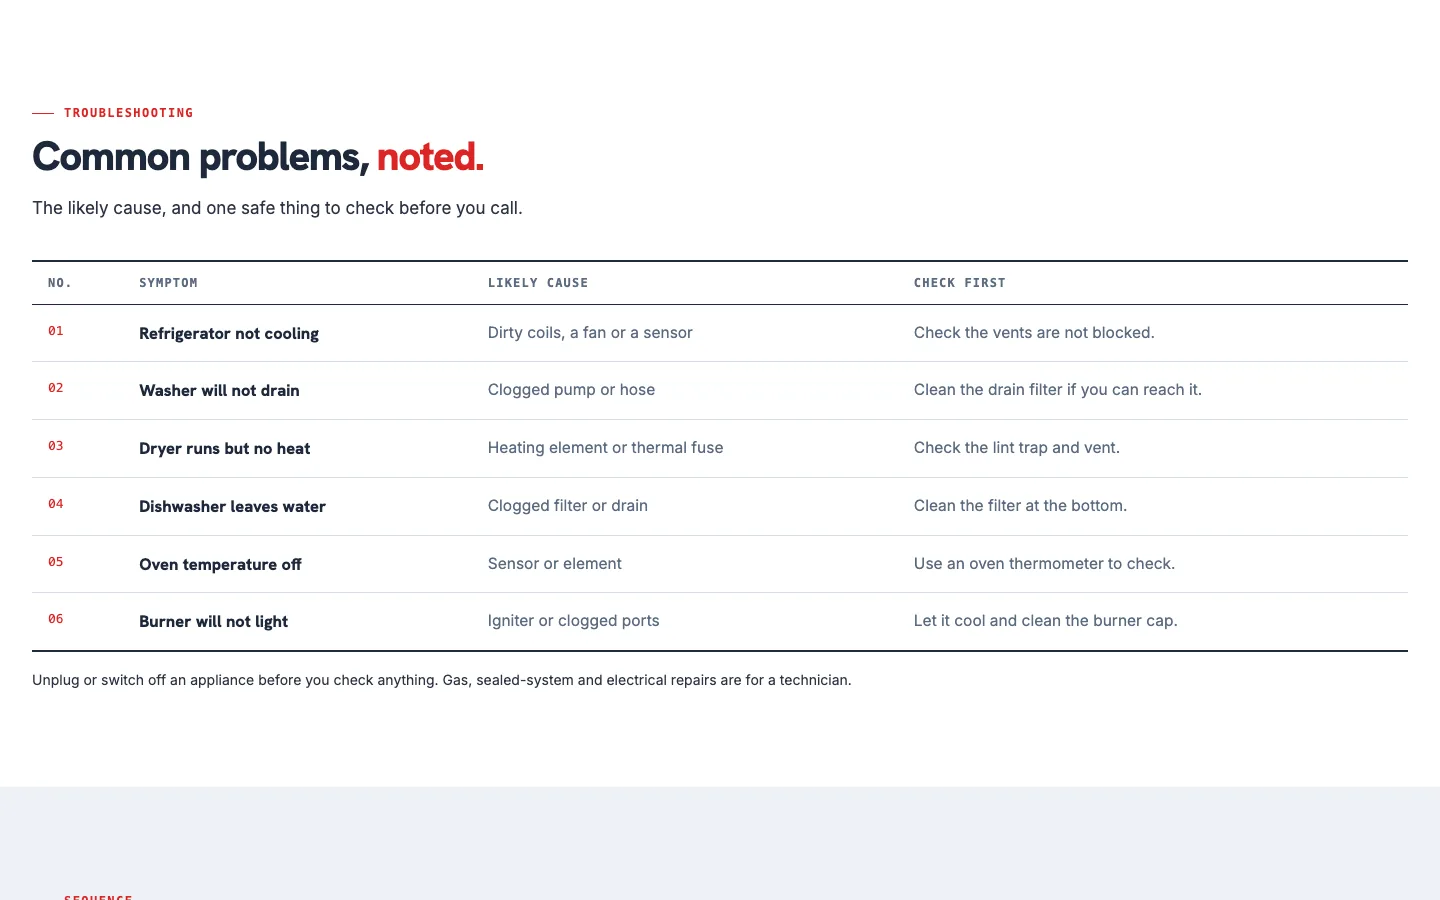
Task: Select 'Dishwasher leaves water' symptom text
Action: click(232, 506)
